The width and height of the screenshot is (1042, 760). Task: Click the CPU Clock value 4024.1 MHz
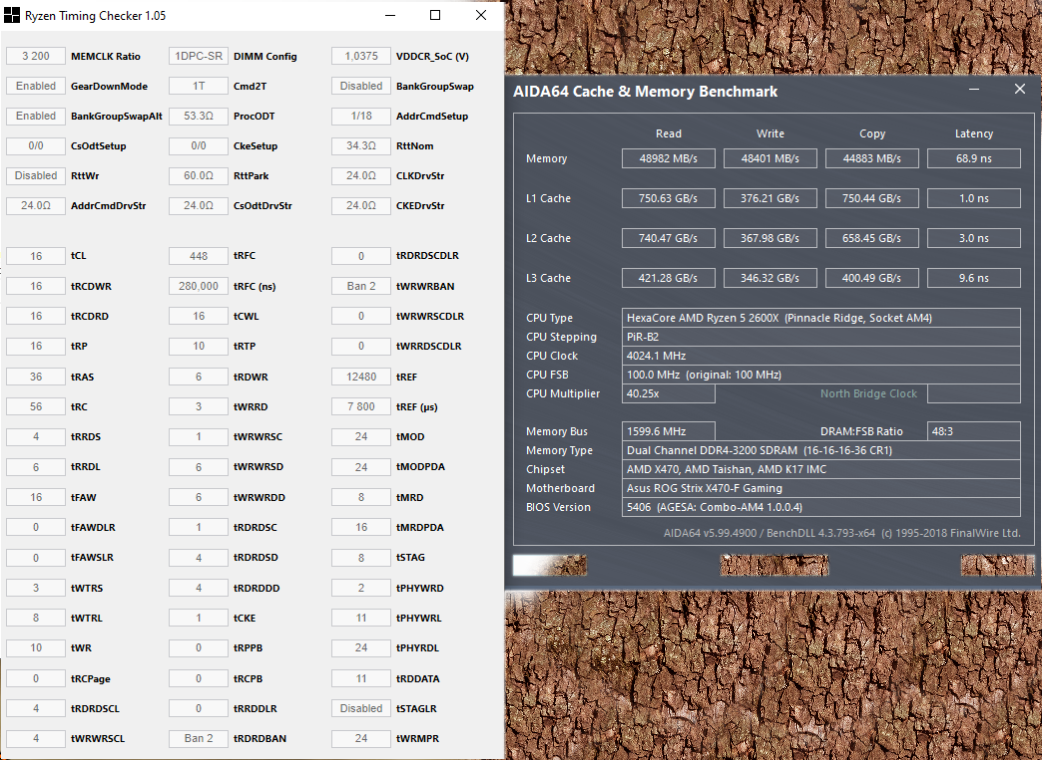point(821,355)
